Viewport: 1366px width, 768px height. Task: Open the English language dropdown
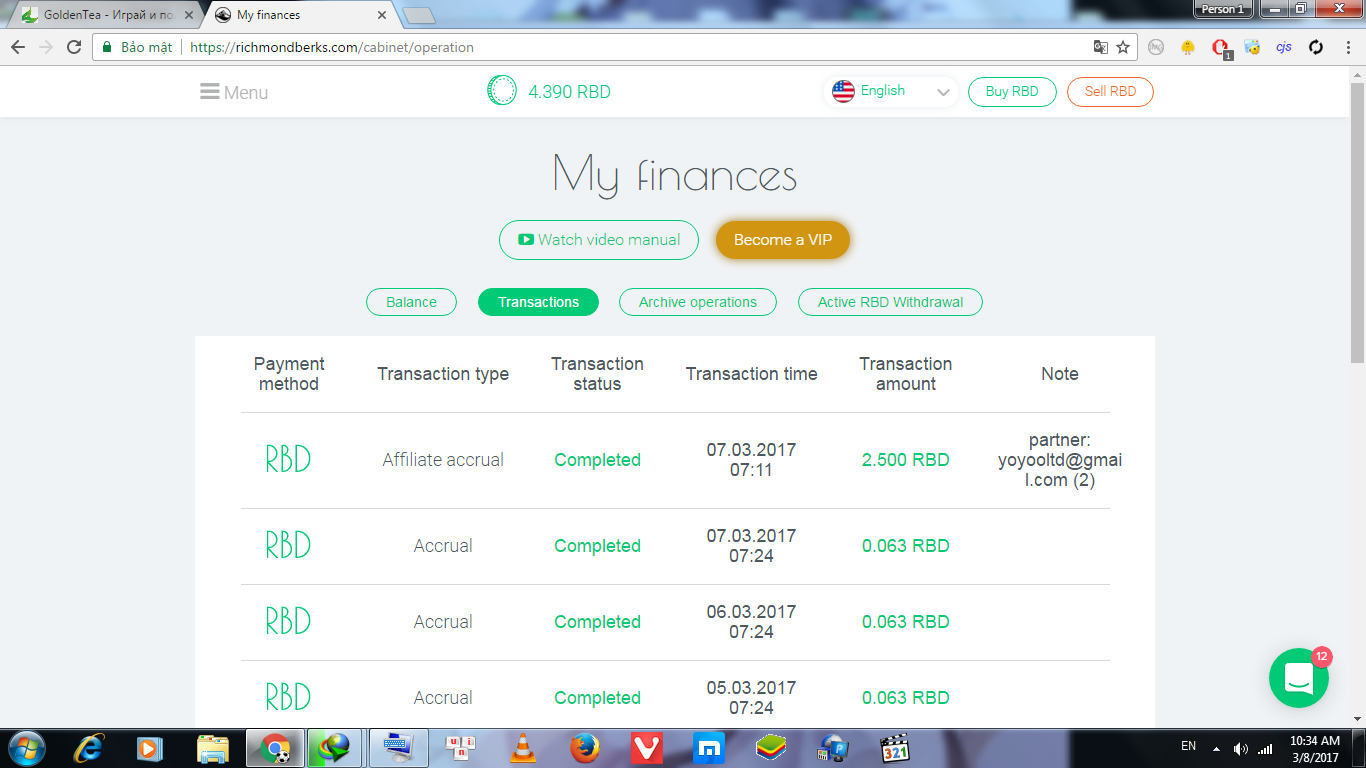[891, 91]
